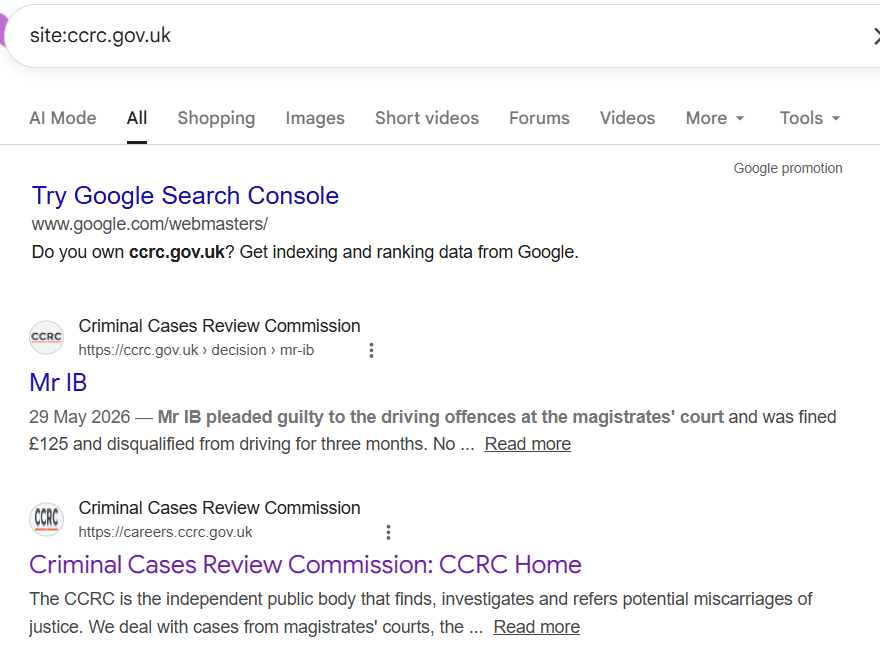Switch to the Shopping tab
880x652 pixels.
(216, 118)
